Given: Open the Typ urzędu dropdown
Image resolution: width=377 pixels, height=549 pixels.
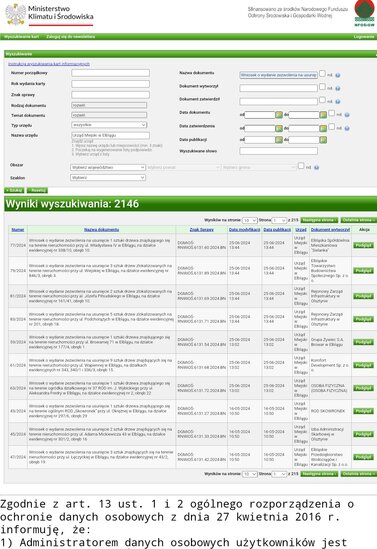Looking at the screenshot, I should (x=109, y=125).
